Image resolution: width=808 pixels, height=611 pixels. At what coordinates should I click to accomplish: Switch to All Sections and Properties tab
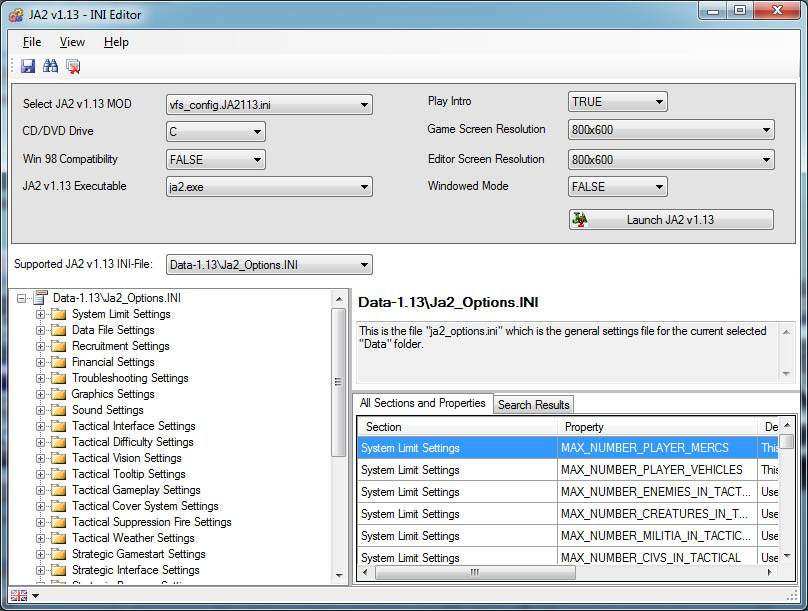coord(423,403)
